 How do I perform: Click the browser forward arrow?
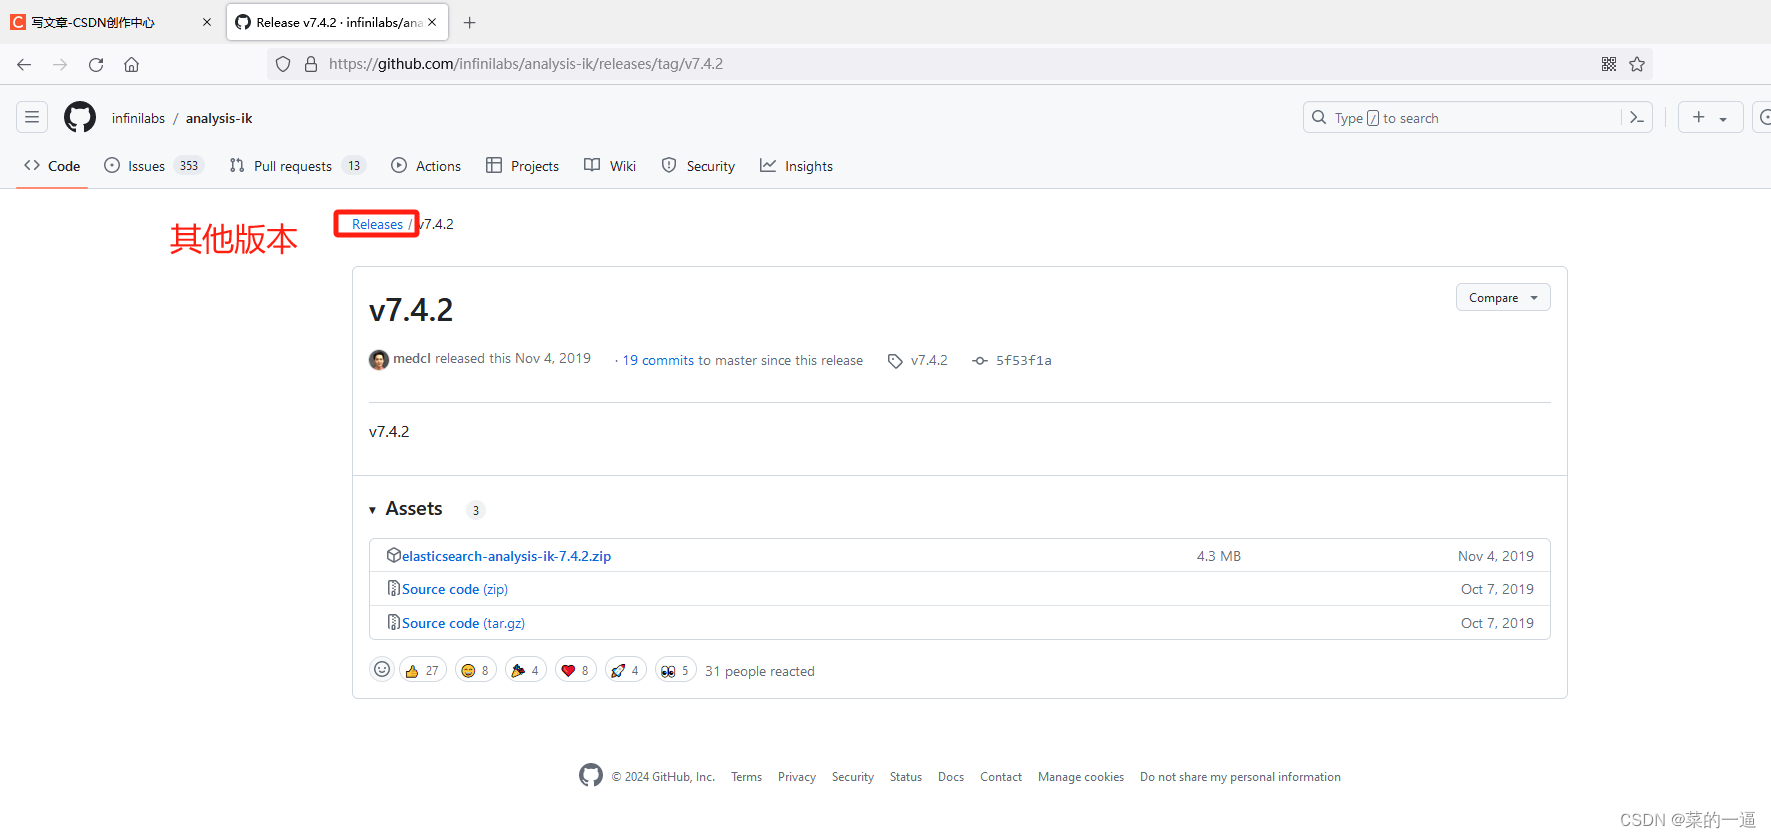click(x=60, y=64)
